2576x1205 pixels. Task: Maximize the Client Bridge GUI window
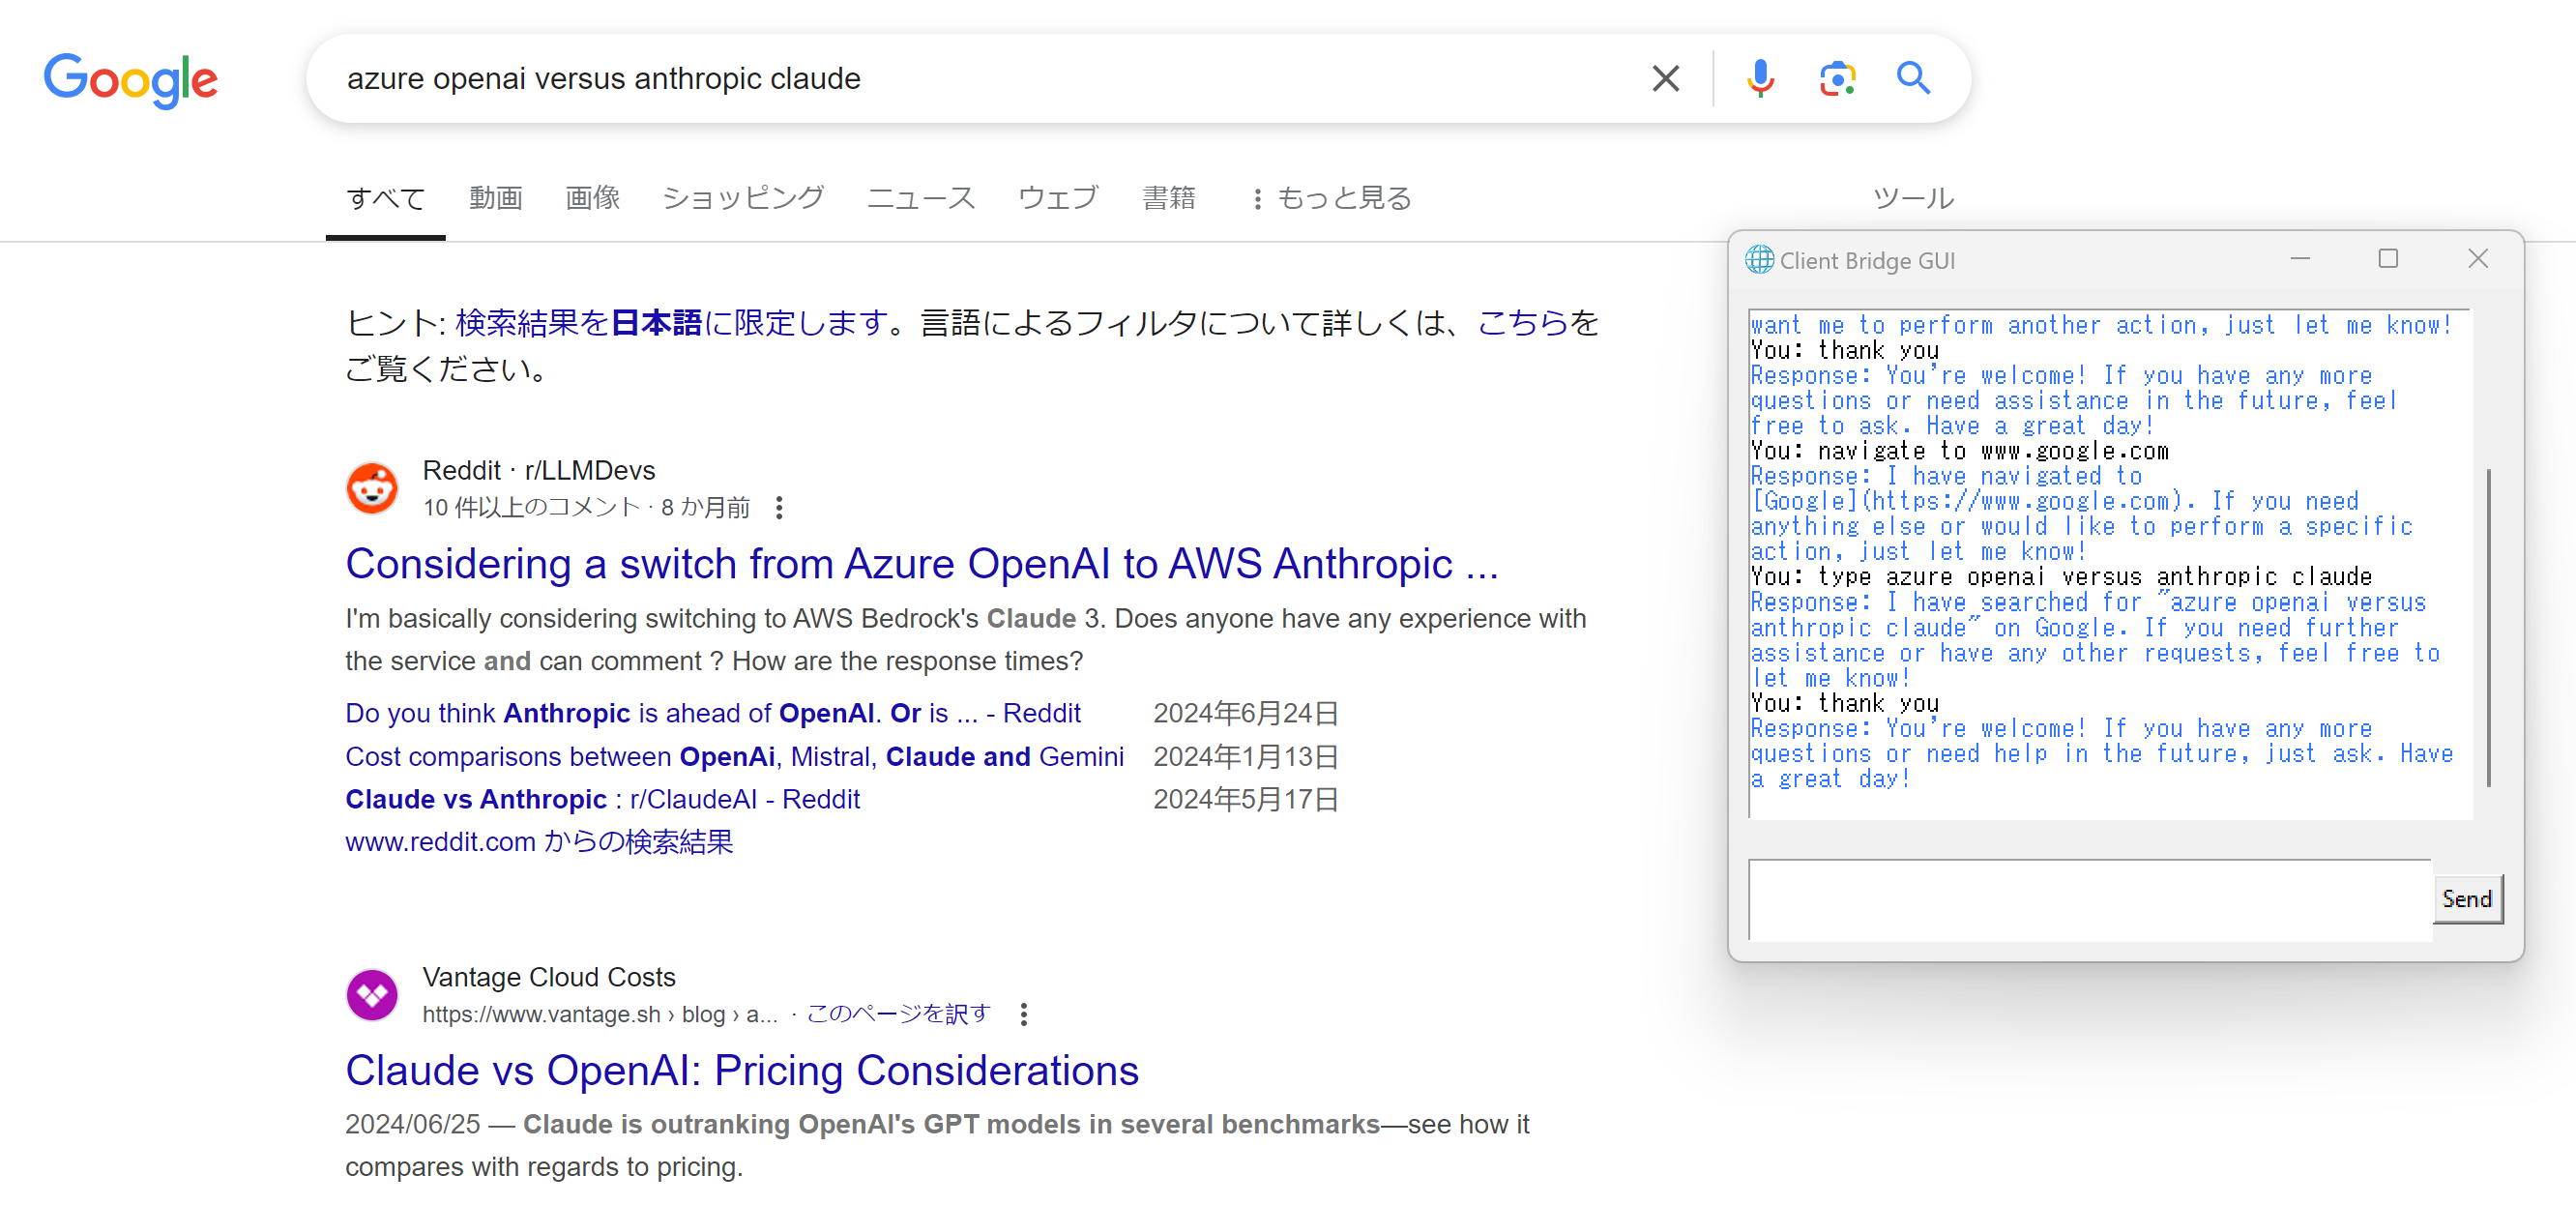2388,259
